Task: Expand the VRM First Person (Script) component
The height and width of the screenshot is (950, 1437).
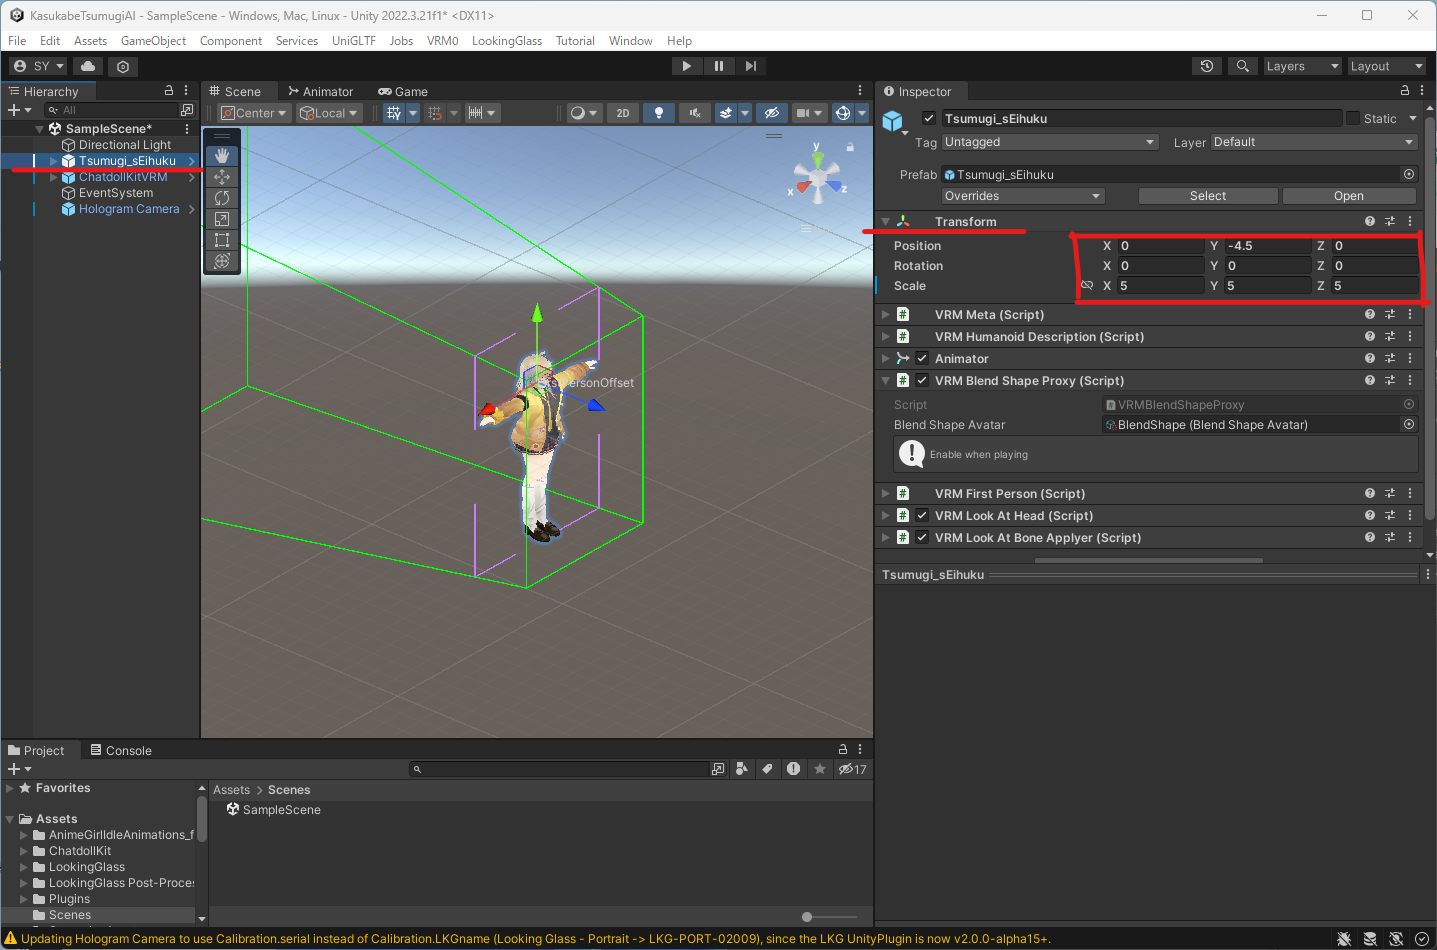Action: coord(886,494)
